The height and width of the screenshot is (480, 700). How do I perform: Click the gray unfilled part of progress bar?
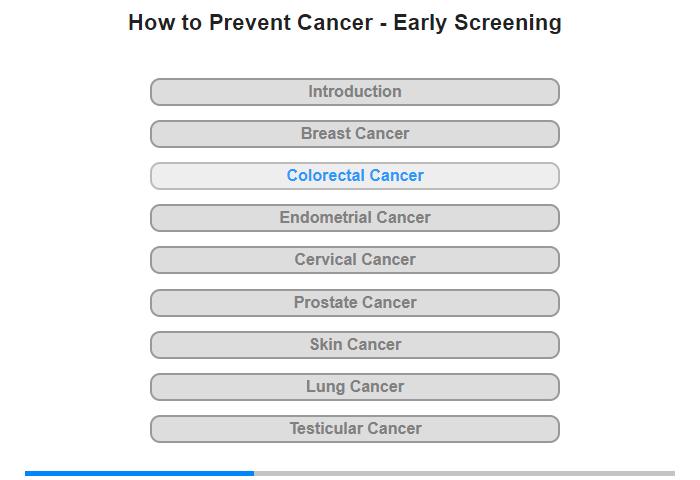(x=464, y=473)
